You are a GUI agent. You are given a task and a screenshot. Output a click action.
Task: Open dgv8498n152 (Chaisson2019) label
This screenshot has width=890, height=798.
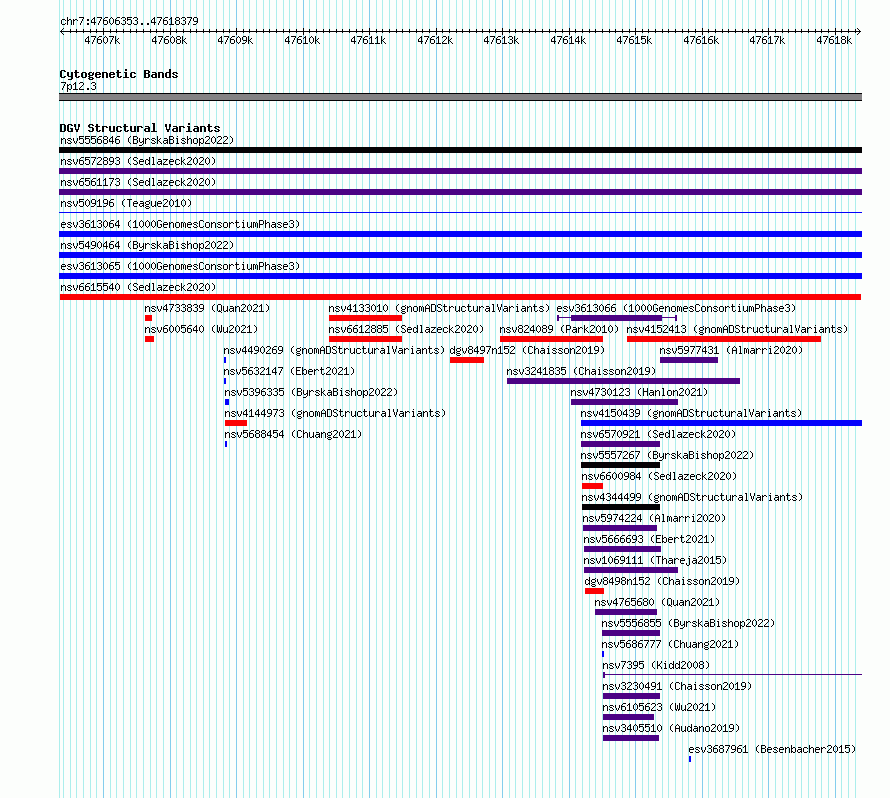pyautogui.click(x=662, y=581)
